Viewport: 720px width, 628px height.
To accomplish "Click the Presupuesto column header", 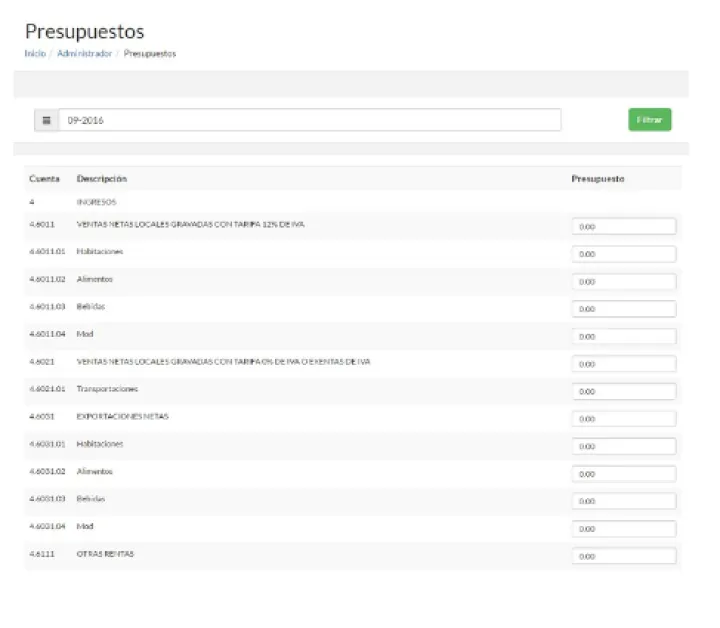I will pyautogui.click(x=598, y=179).
